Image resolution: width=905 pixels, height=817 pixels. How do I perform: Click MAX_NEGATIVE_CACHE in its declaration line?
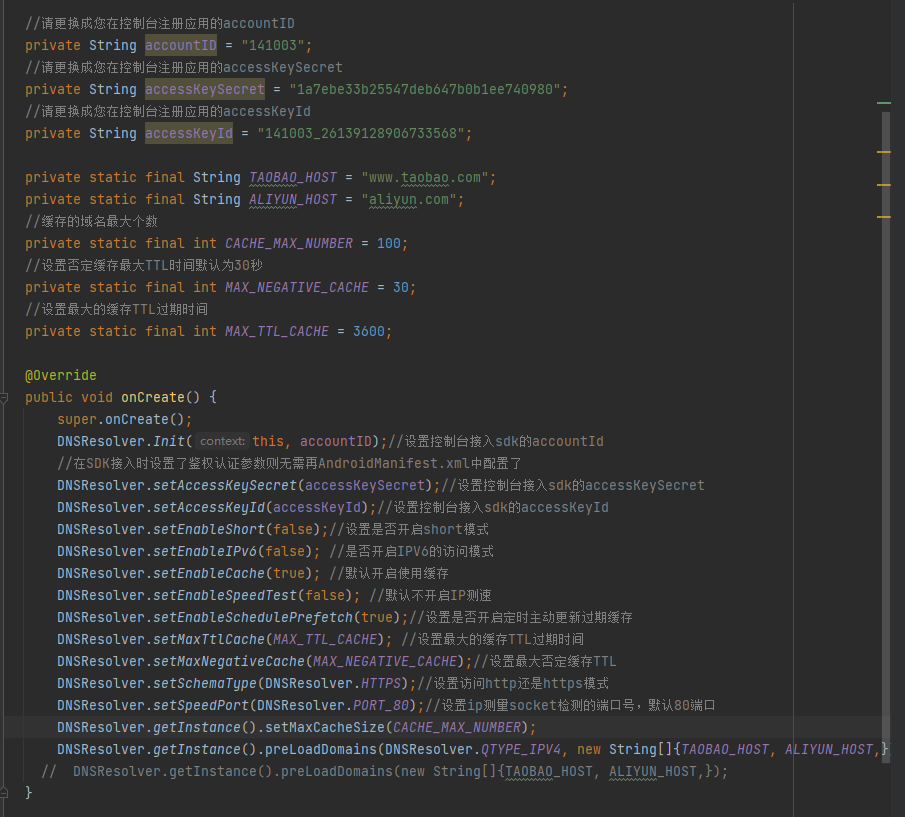click(297, 287)
